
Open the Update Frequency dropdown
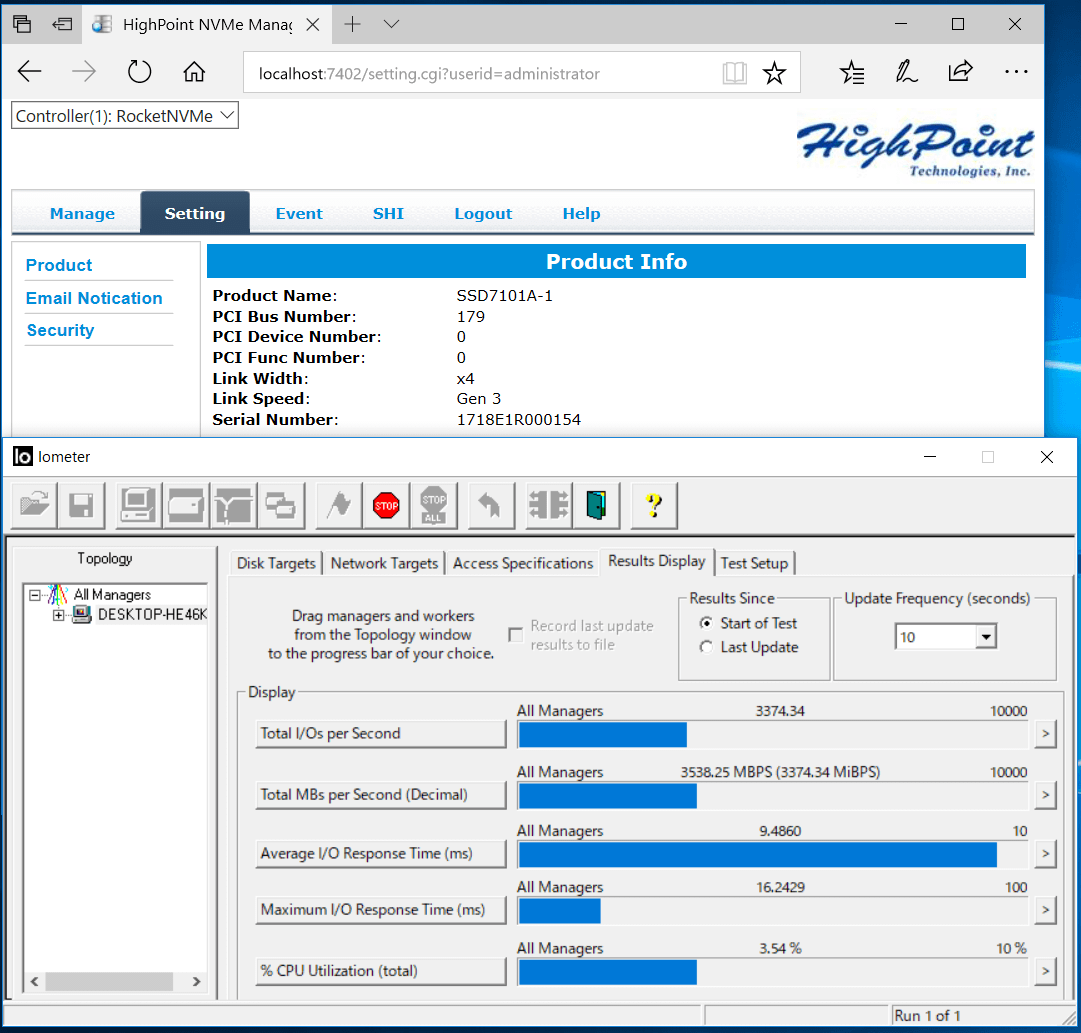point(986,636)
